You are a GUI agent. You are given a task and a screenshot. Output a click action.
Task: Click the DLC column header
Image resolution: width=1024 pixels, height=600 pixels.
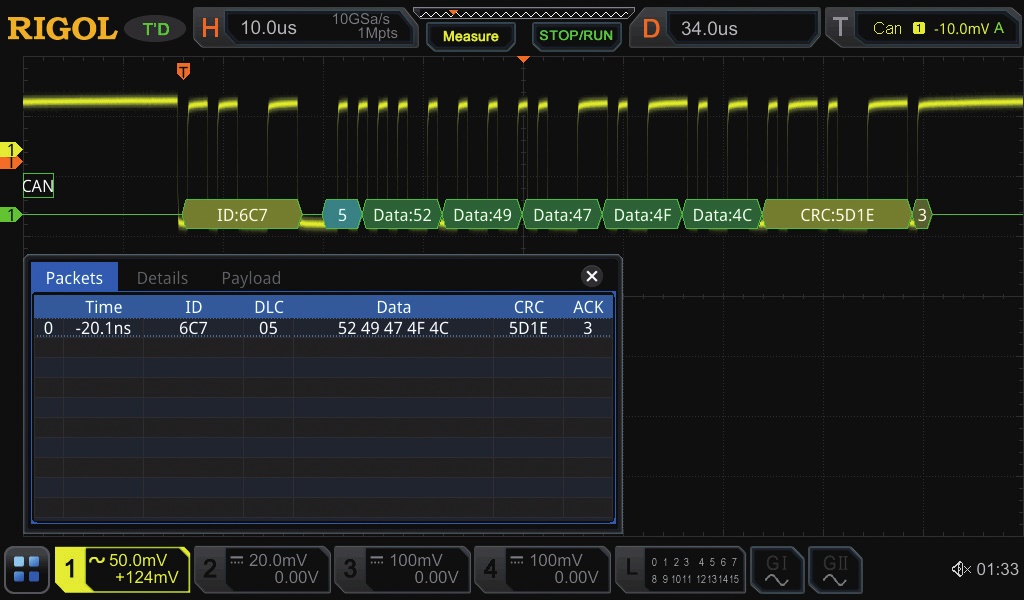coord(268,307)
